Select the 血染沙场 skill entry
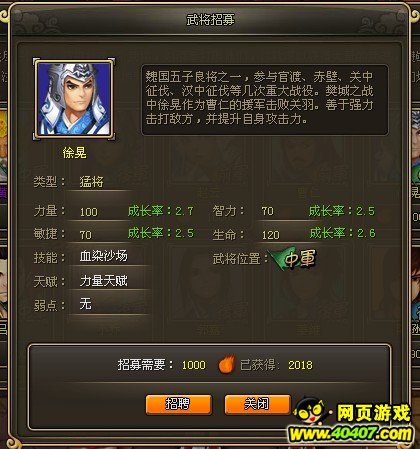The height and width of the screenshot is (449, 420). click(x=103, y=256)
